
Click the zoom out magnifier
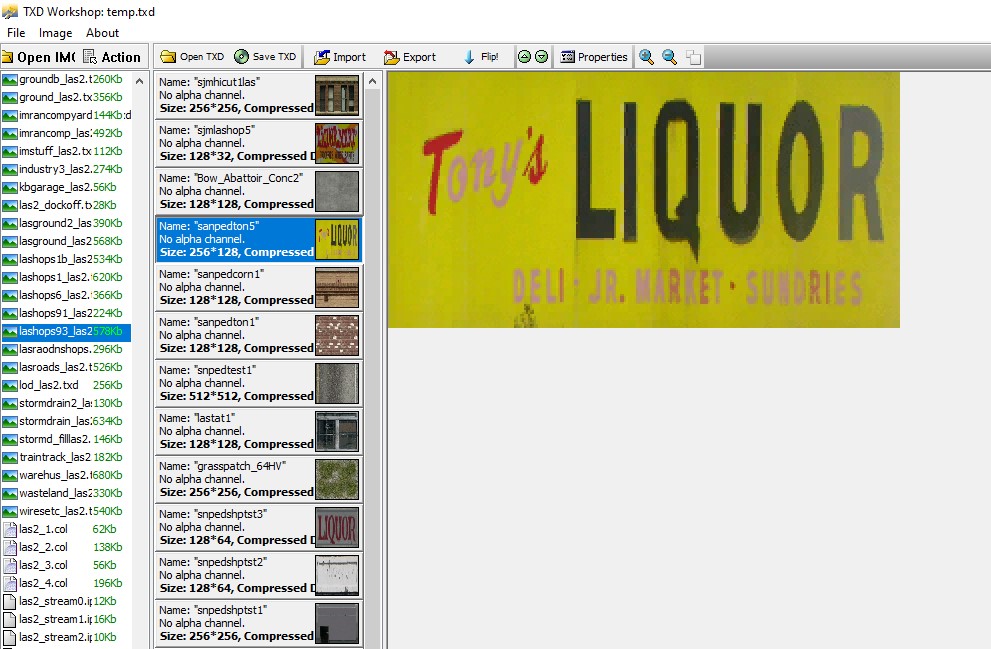669,57
